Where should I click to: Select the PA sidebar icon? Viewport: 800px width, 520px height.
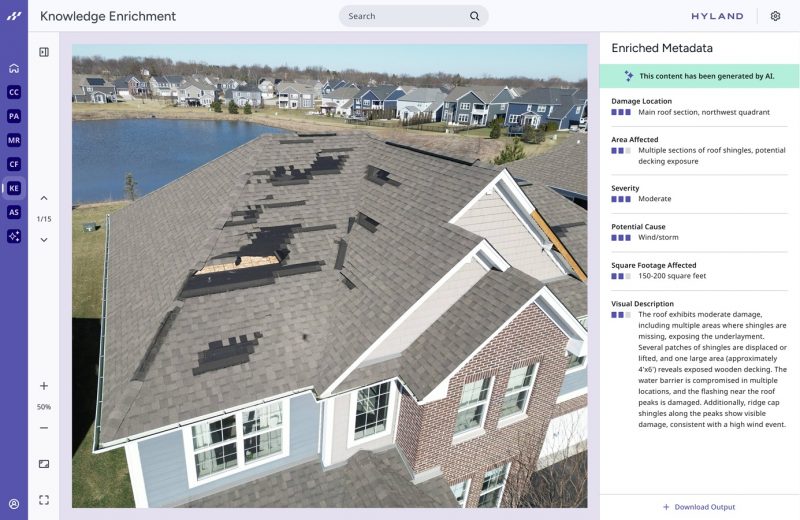14,116
